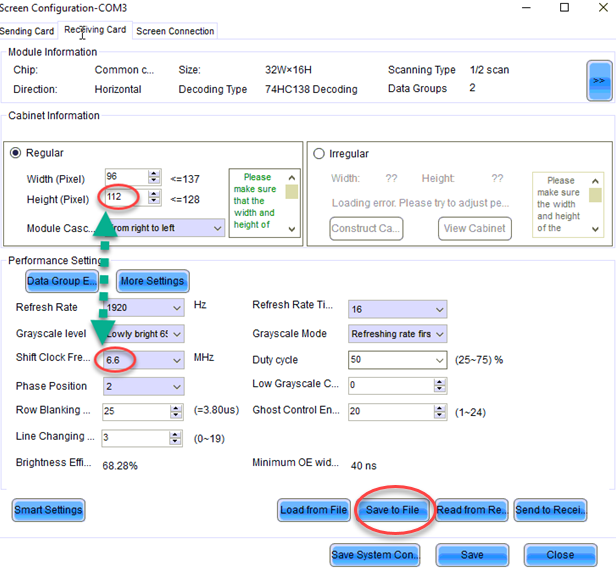This screenshot has width=616, height=570.
Task: Increase the Line Changing value
Action: [x=175, y=434]
